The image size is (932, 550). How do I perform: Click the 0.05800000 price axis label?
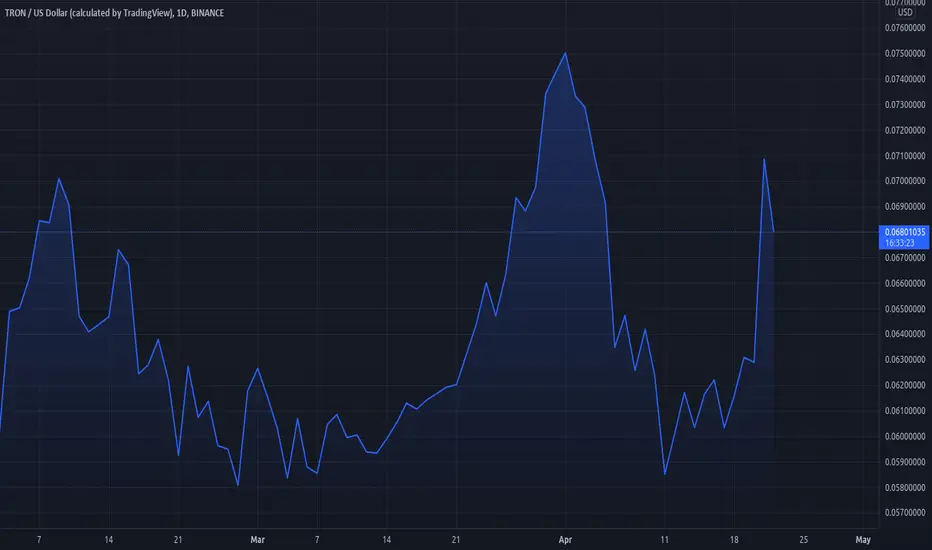(905, 487)
